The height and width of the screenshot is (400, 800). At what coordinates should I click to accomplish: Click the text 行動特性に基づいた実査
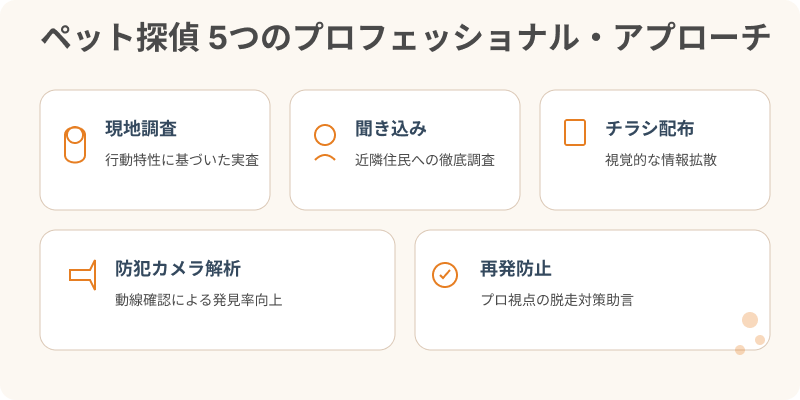click(x=182, y=160)
